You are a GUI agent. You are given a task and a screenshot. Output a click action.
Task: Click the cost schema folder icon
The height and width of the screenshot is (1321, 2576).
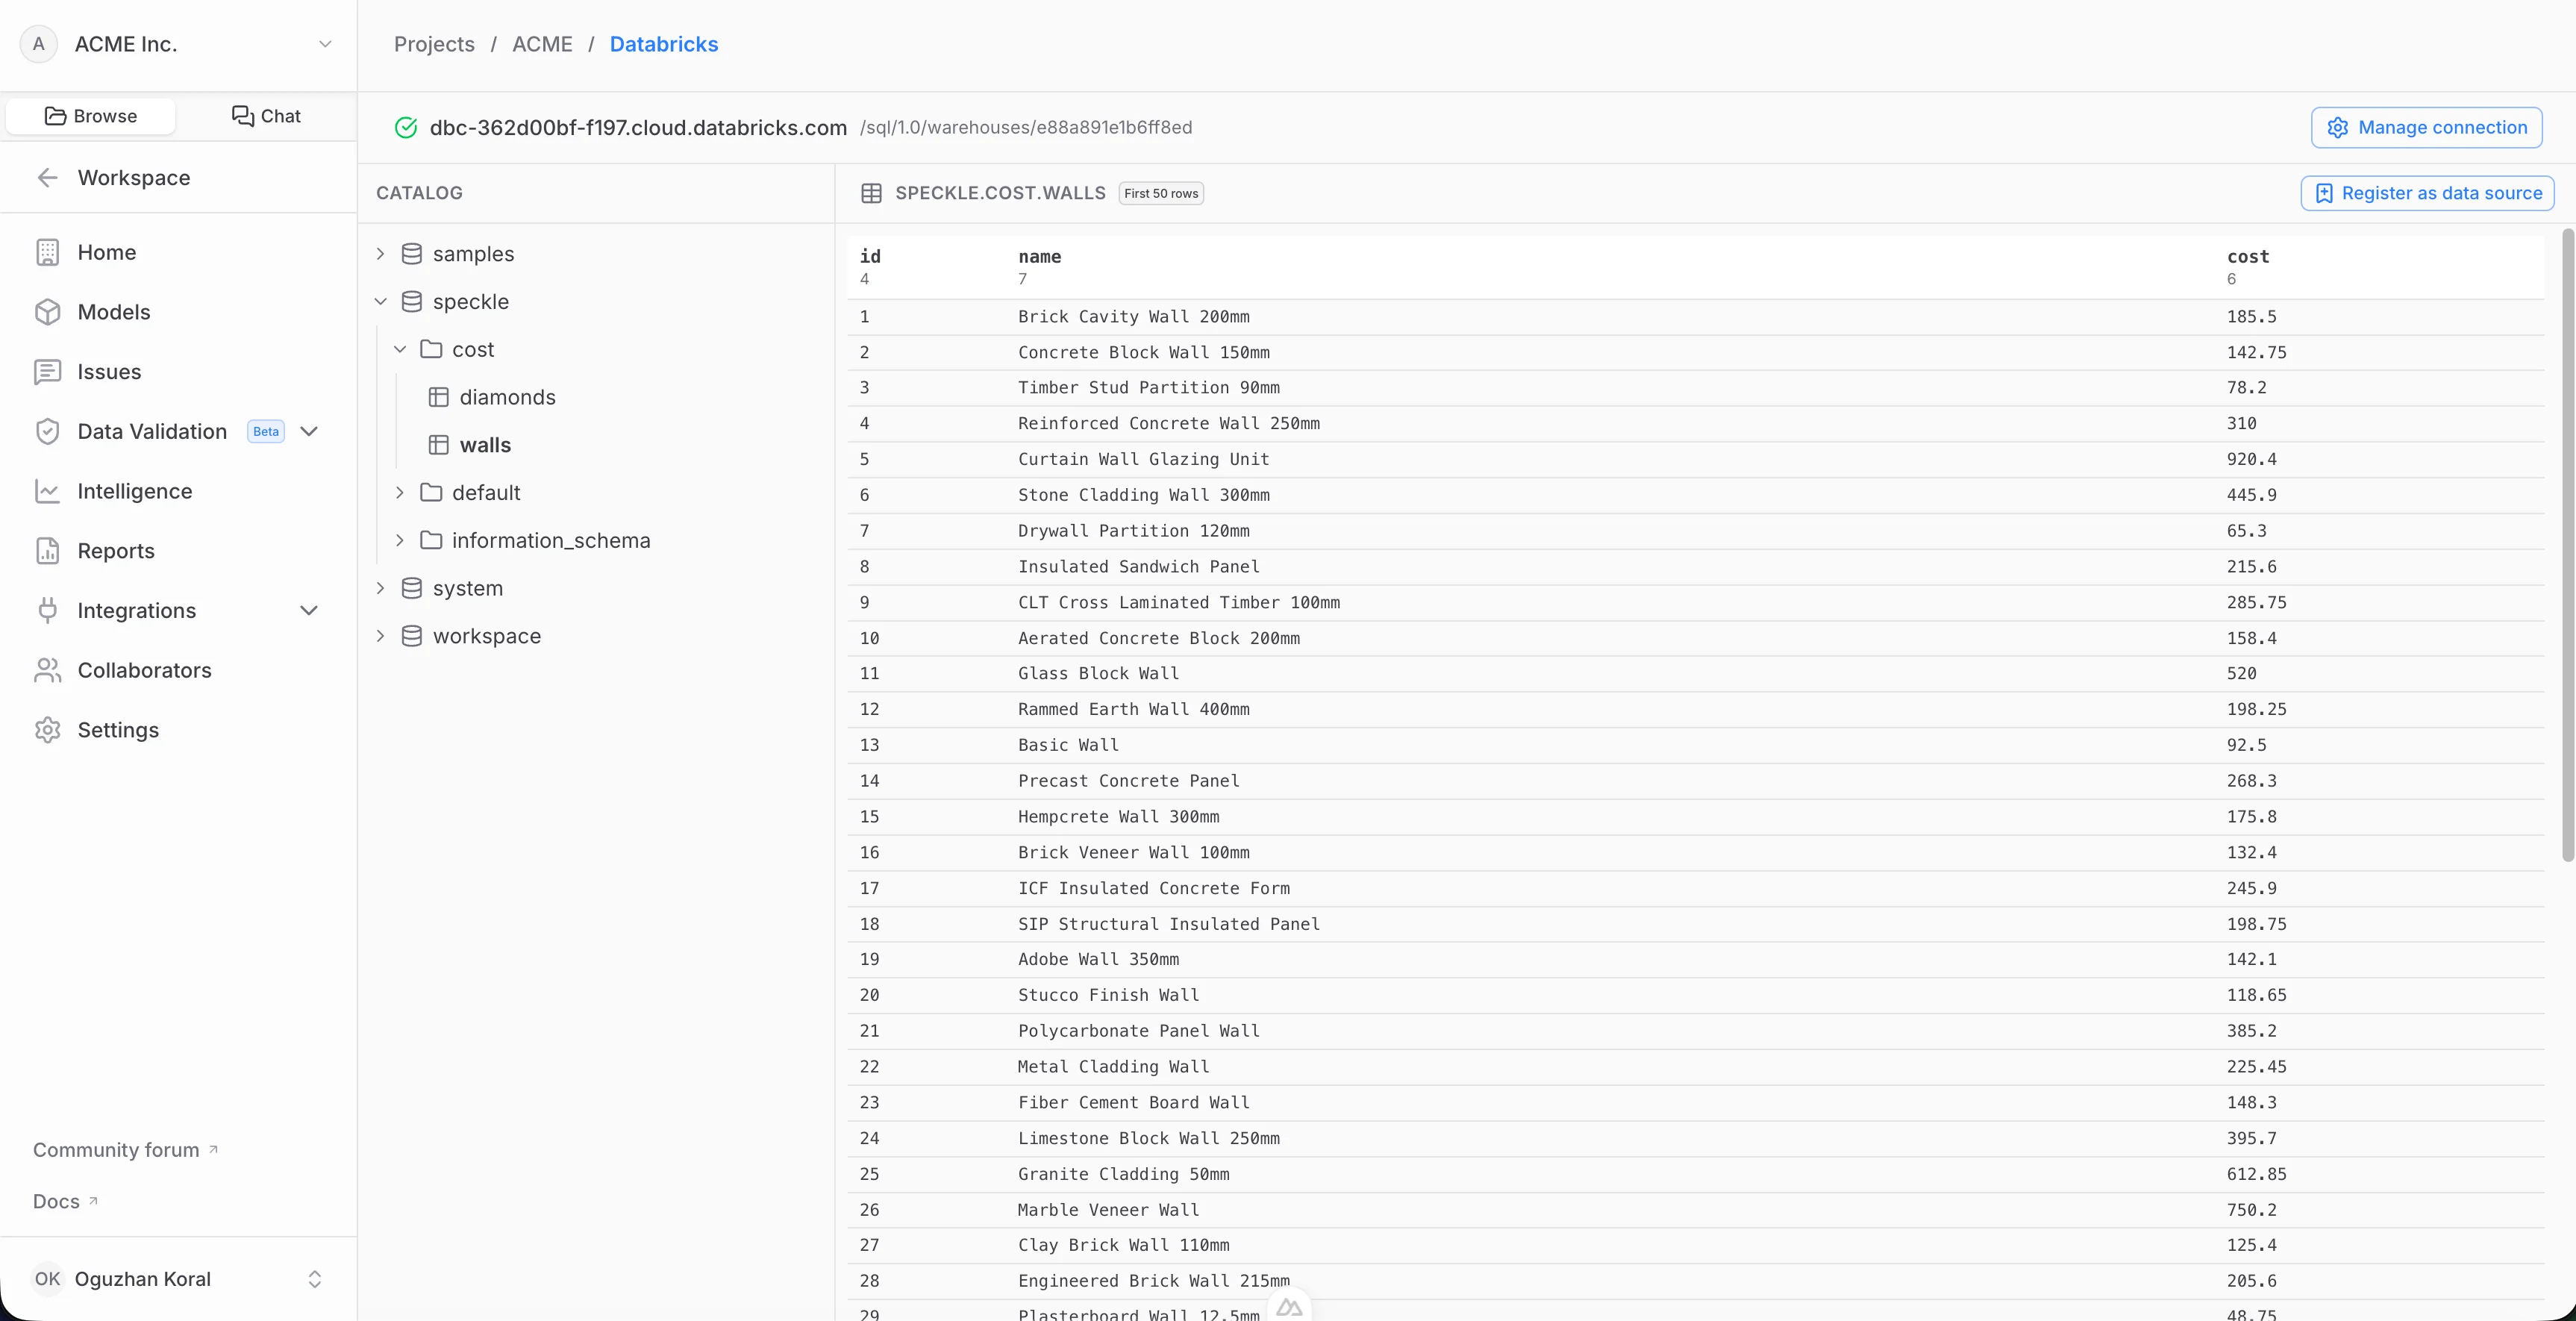[x=431, y=349]
